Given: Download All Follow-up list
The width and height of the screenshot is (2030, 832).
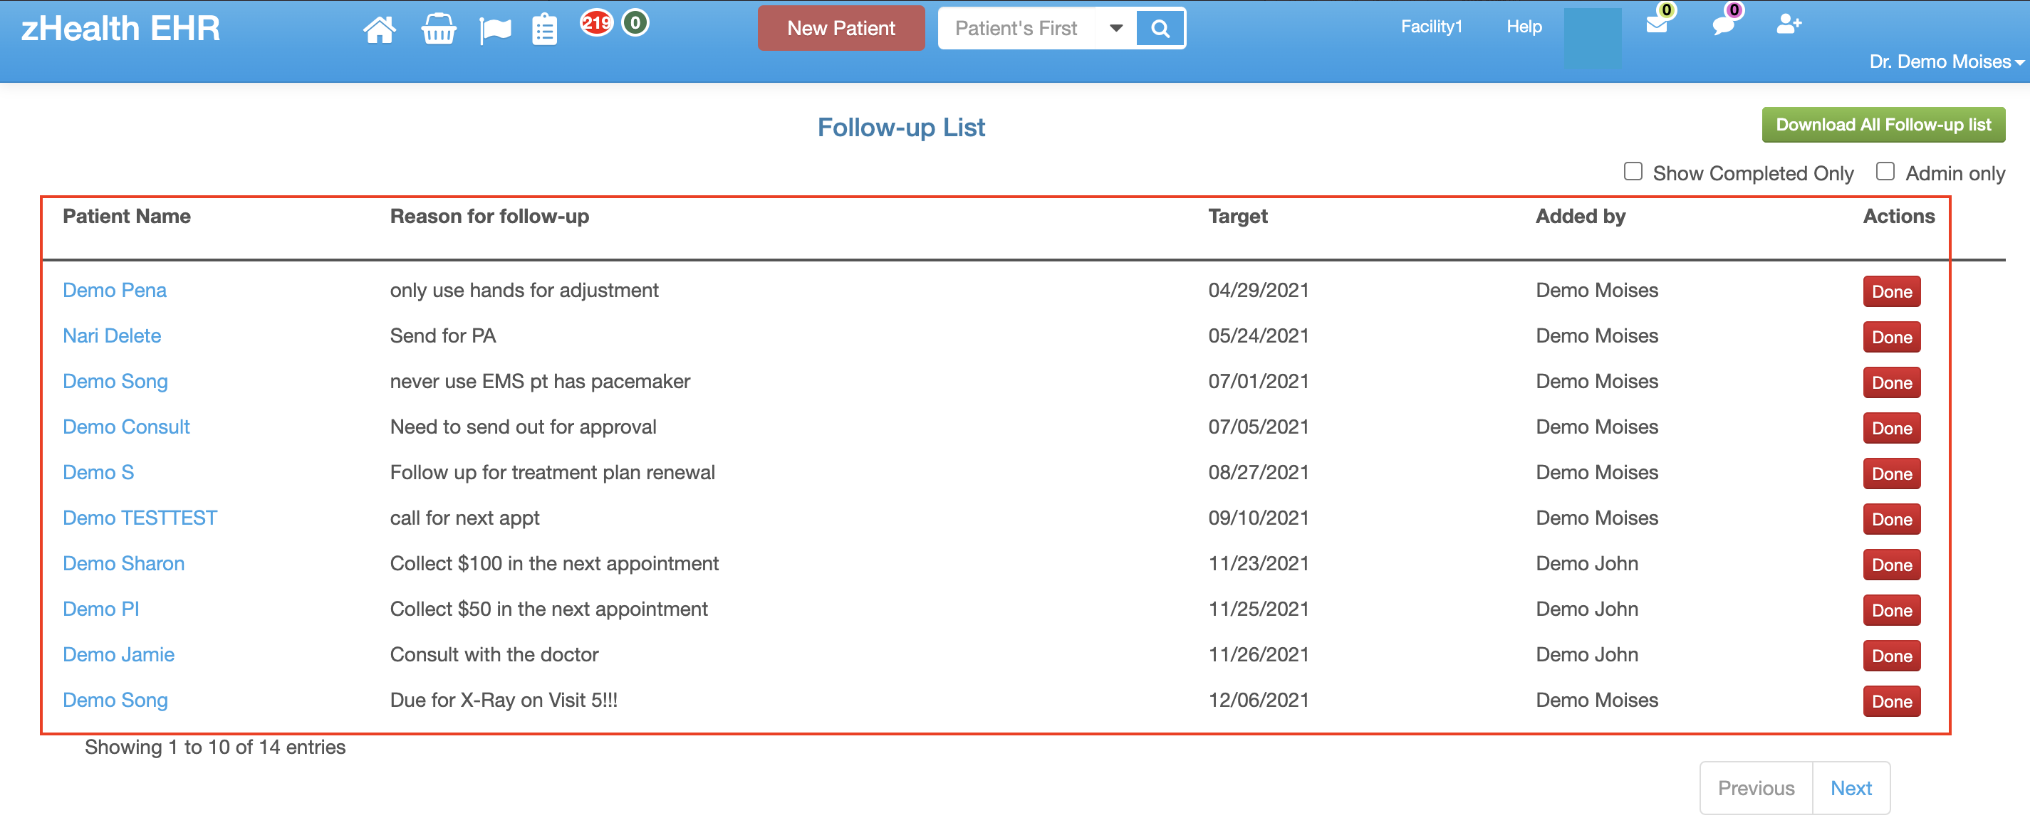Looking at the screenshot, I should pyautogui.click(x=1883, y=125).
